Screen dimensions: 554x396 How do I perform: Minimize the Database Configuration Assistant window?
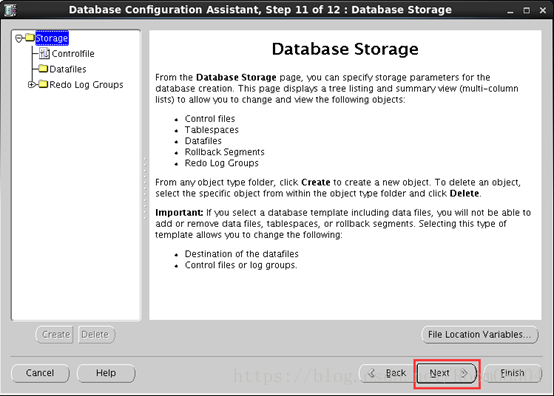point(510,11)
